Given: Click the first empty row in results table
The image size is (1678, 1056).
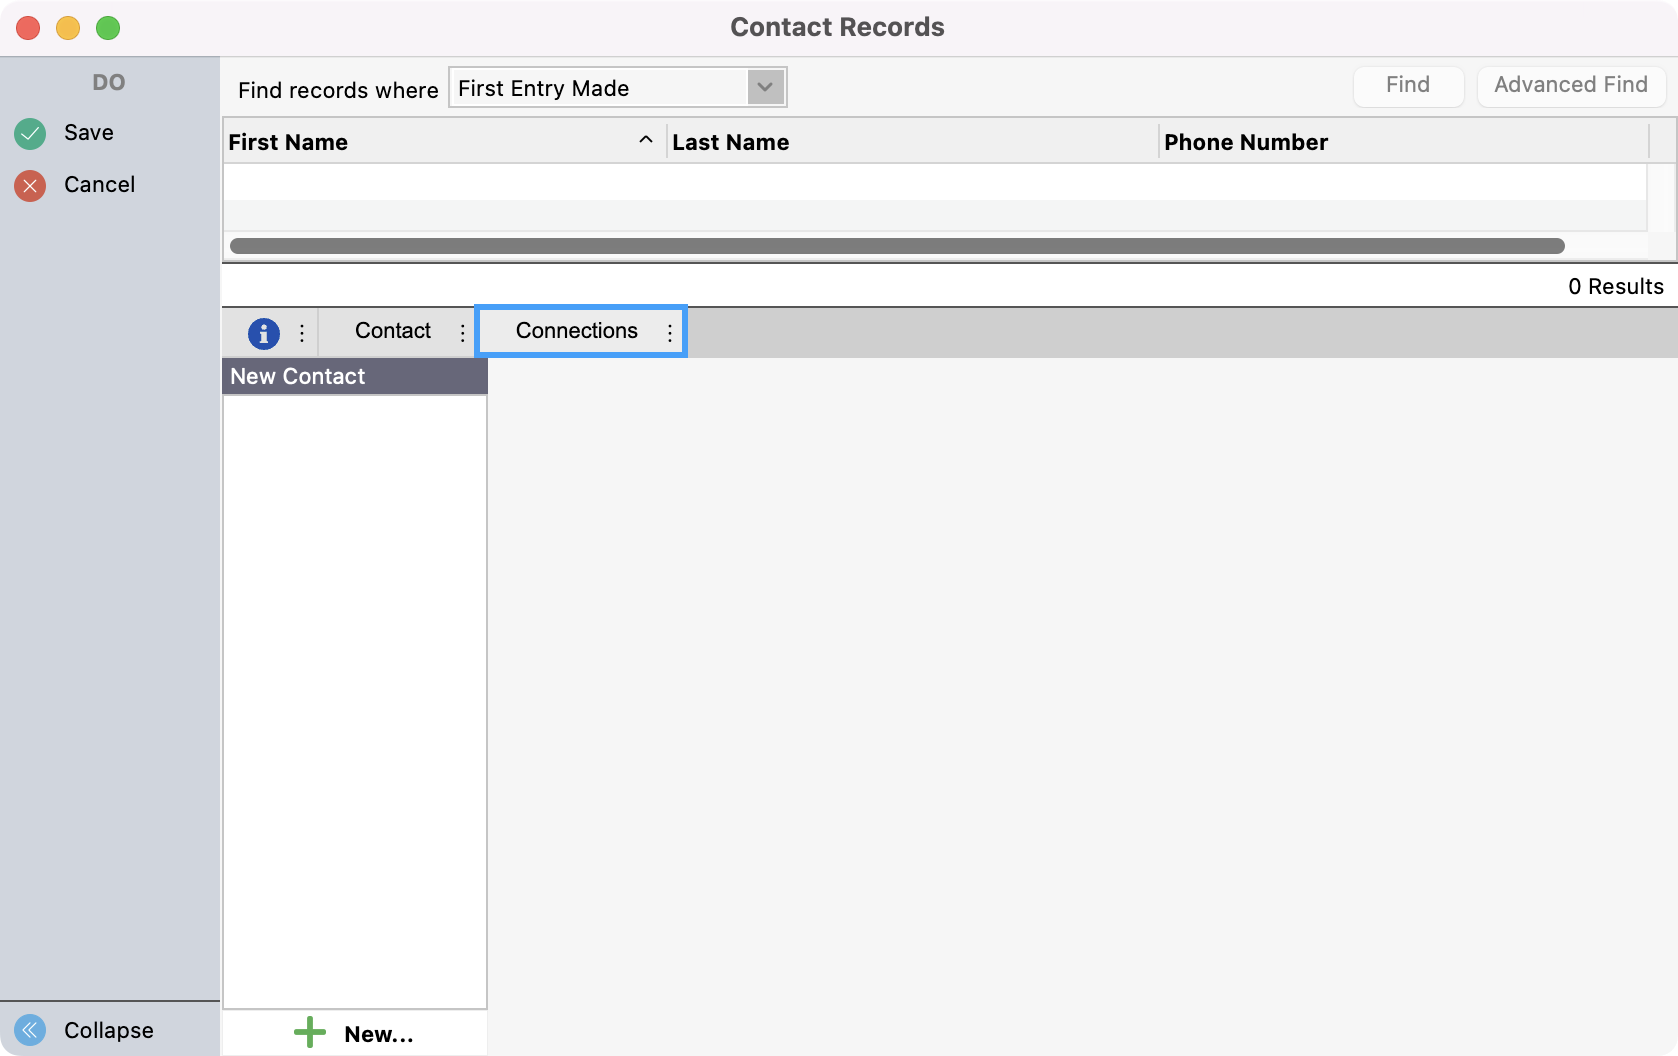Looking at the screenshot, I should pos(934,182).
